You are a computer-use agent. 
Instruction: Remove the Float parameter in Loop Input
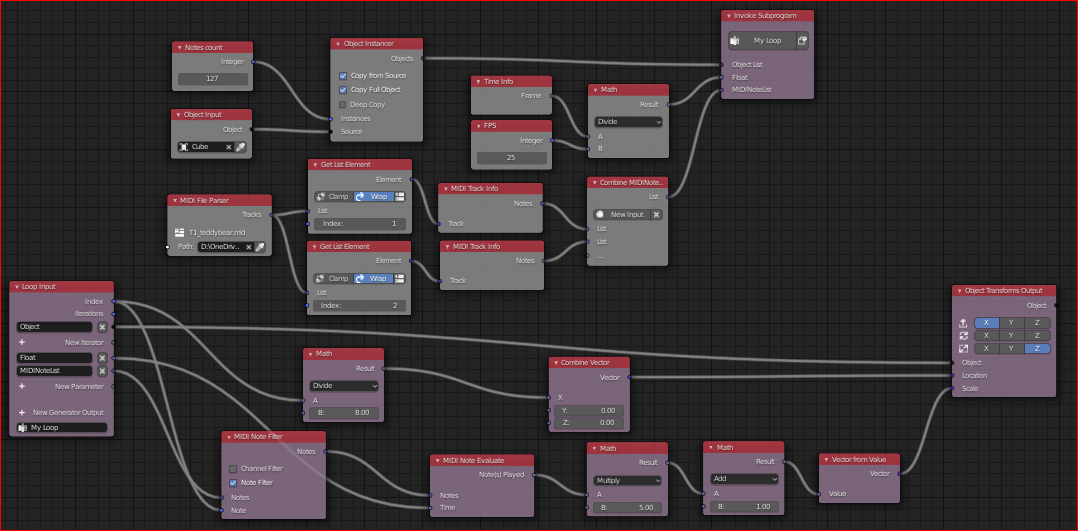pyautogui.click(x=102, y=358)
